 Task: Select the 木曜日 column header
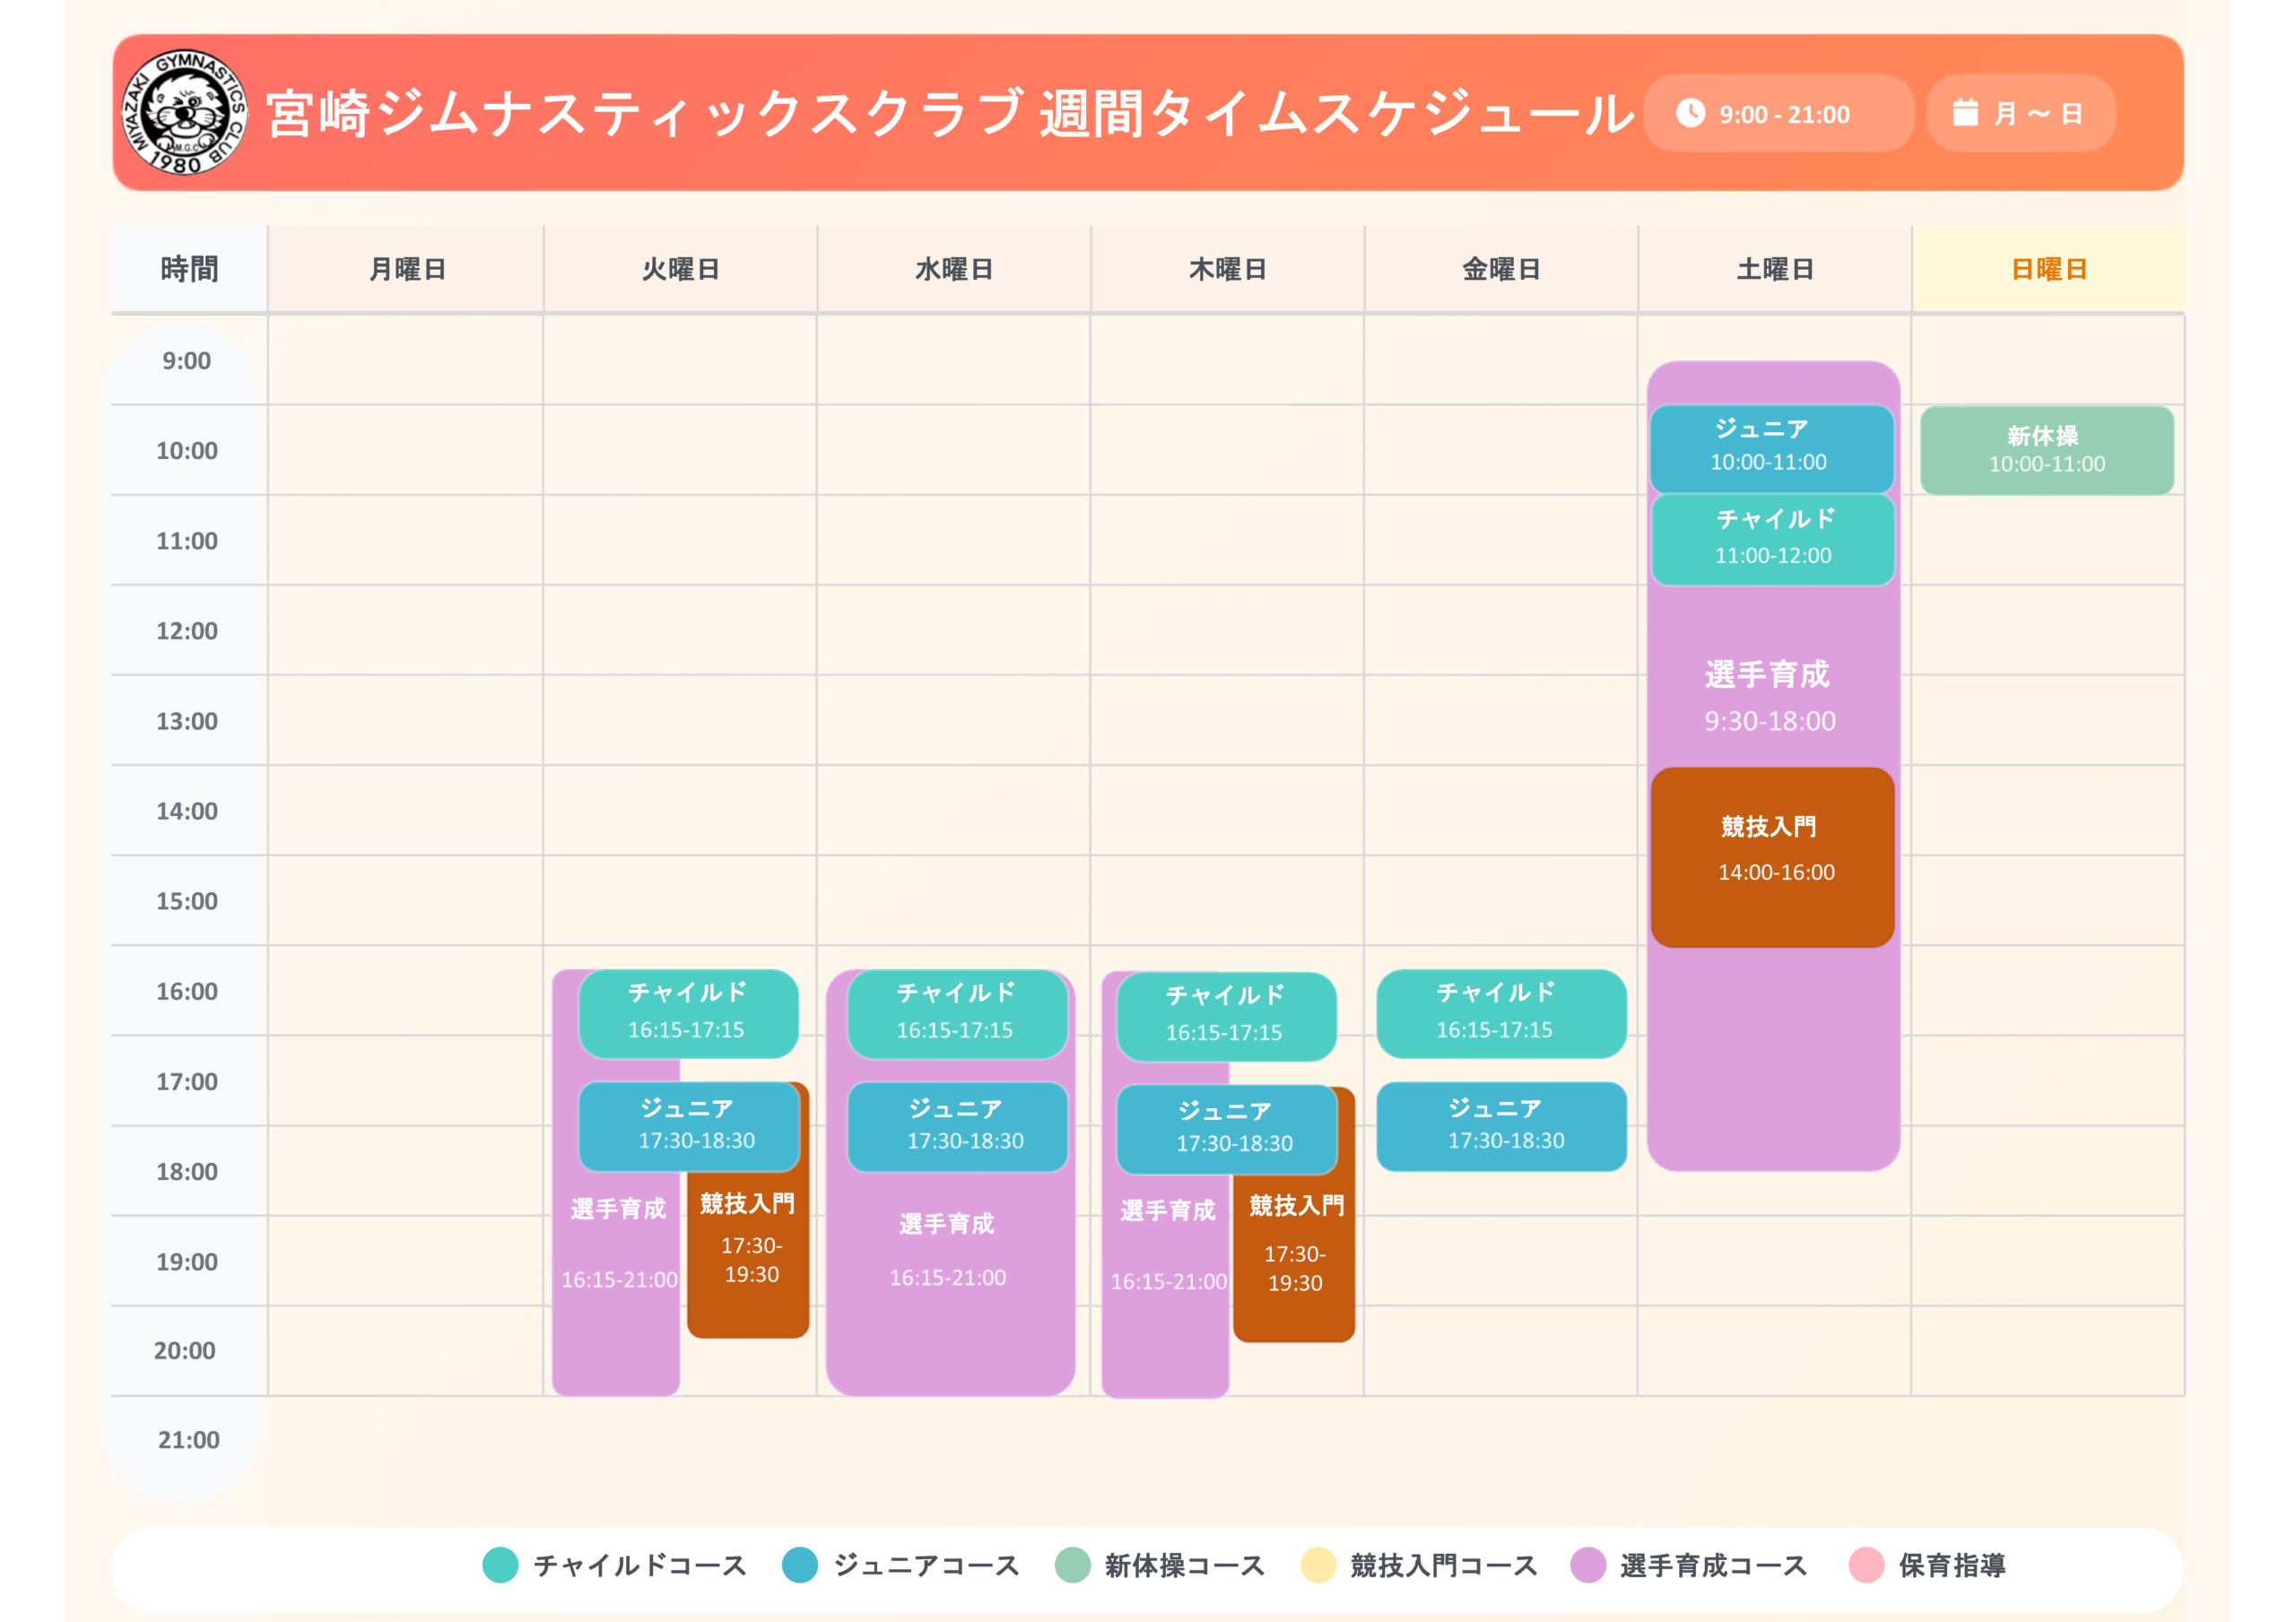(1228, 269)
